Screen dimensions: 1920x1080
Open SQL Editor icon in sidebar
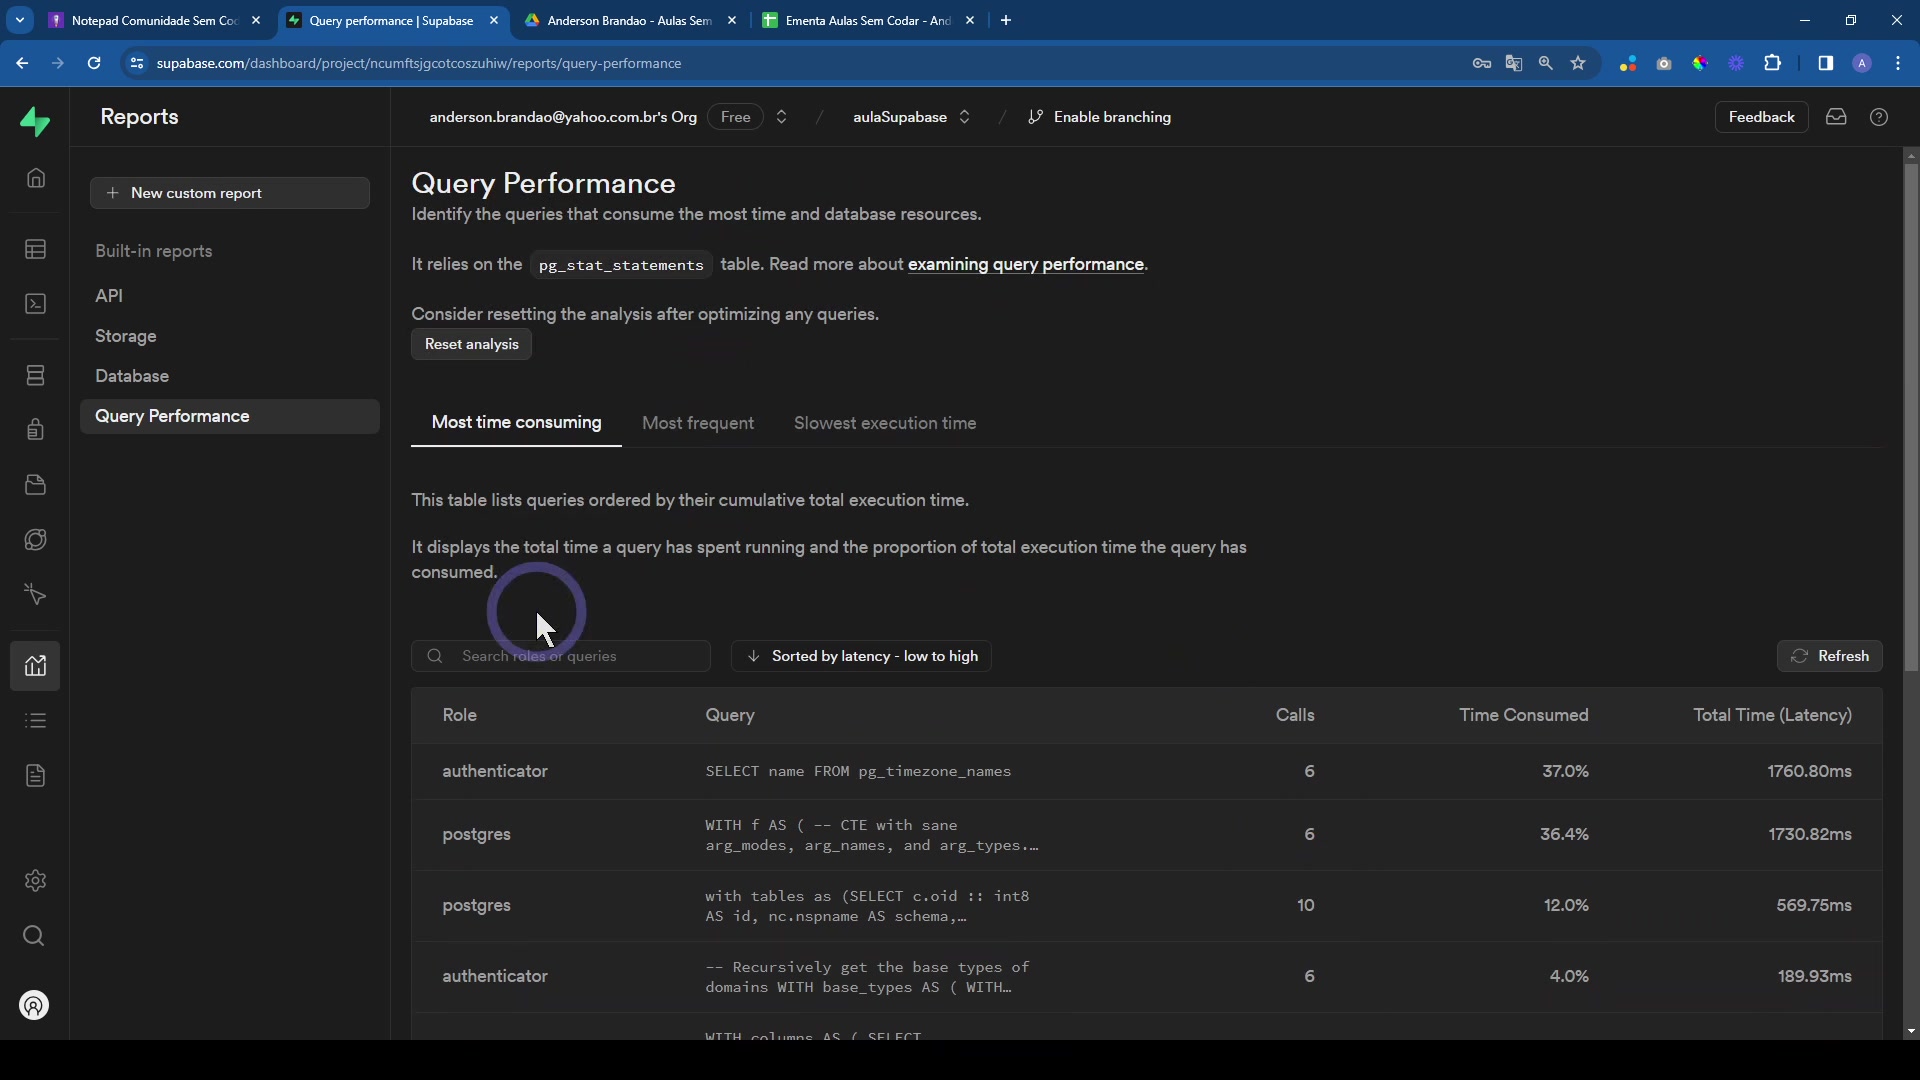pyautogui.click(x=36, y=304)
